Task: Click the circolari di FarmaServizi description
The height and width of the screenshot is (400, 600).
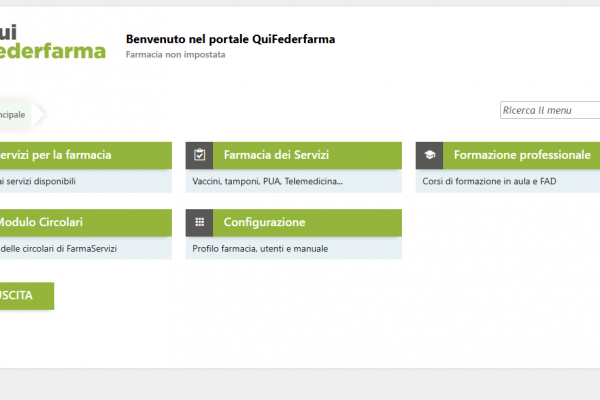Action: [x=59, y=249]
